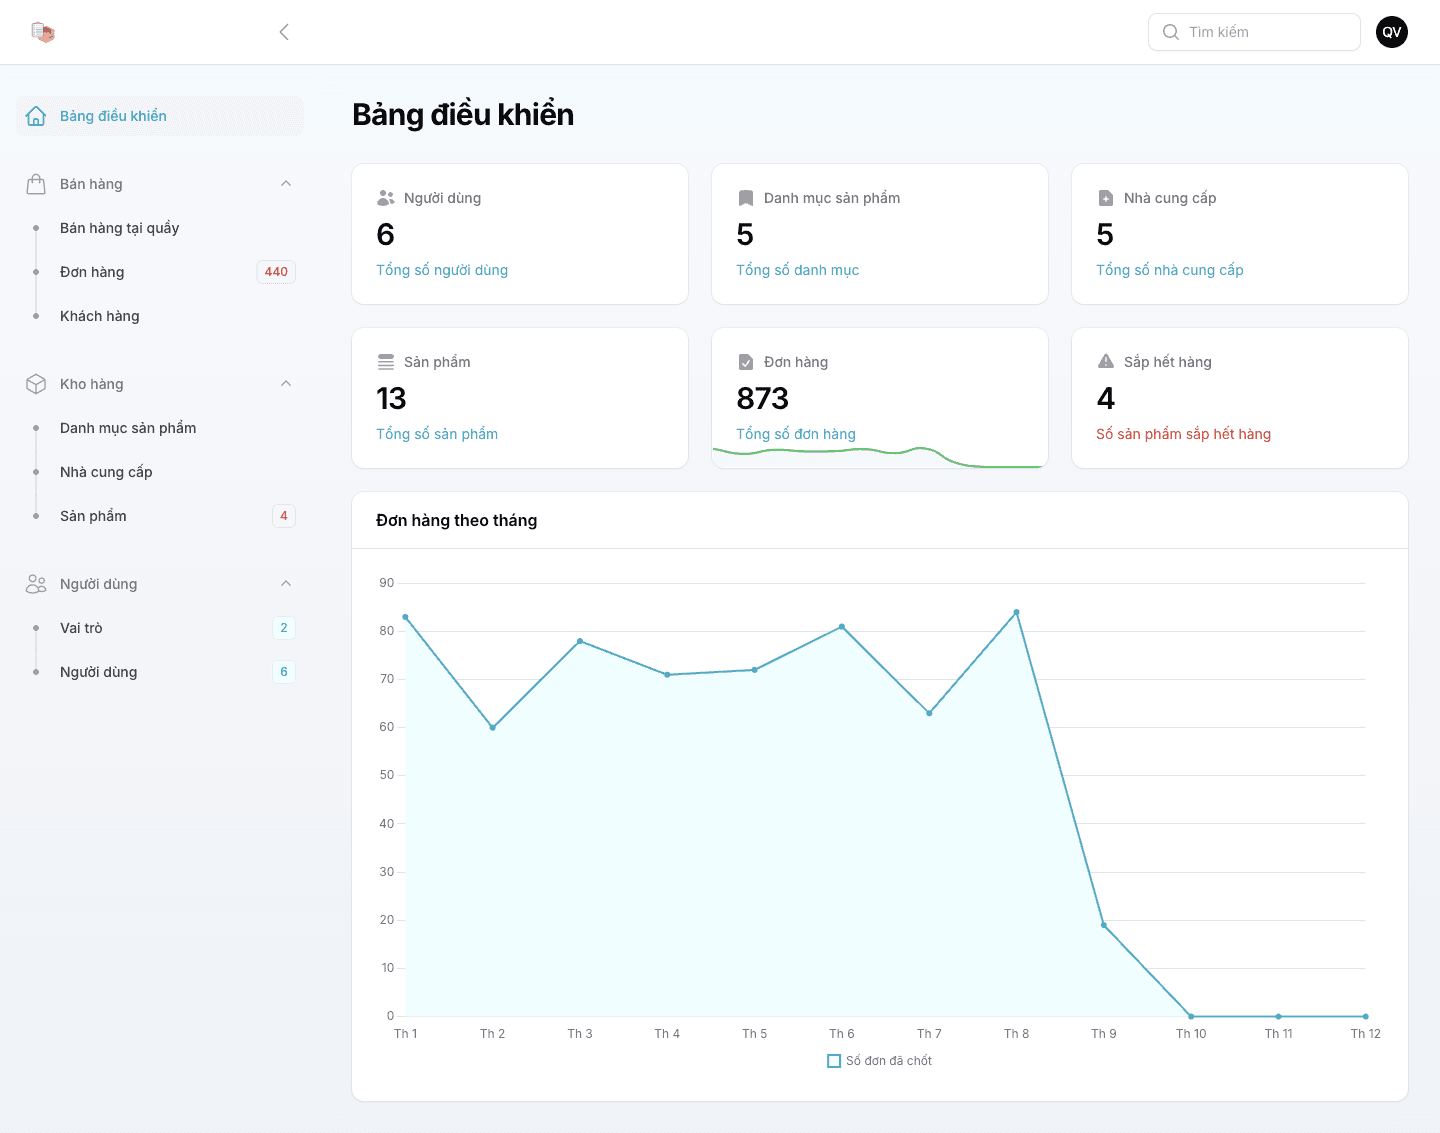Open Bảng điều khiển in the sidebar
This screenshot has height=1133, width=1440.
[x=160, y=116]
